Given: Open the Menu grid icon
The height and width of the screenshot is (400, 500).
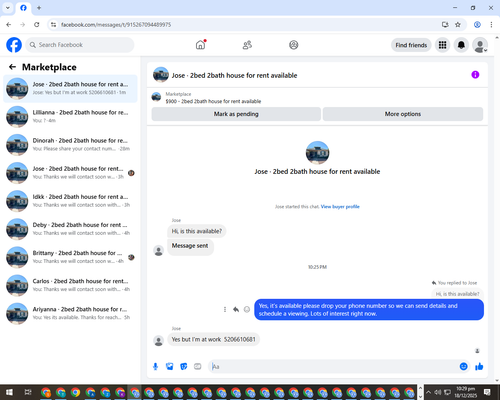Looking at the screenshot, I should coord(442,45).
